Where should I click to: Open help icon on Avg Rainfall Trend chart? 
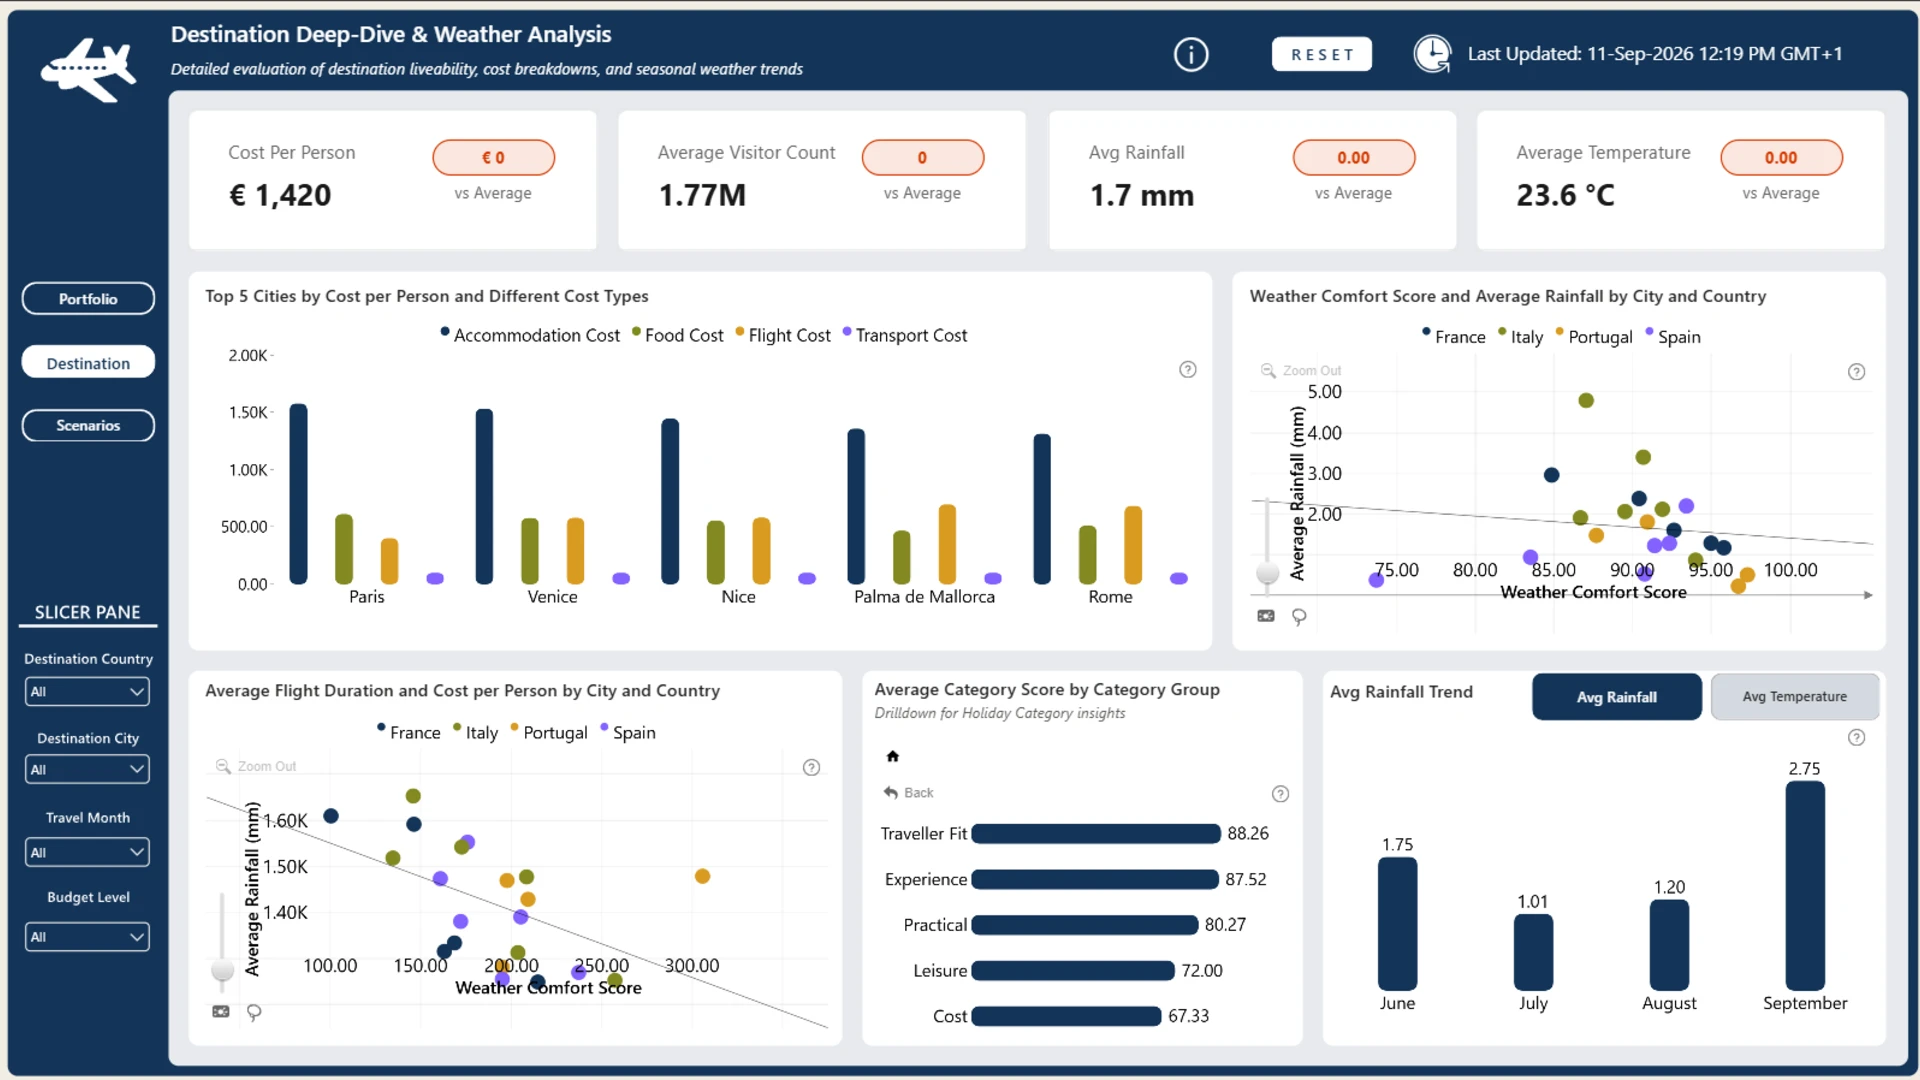[x=1857, y=738]
